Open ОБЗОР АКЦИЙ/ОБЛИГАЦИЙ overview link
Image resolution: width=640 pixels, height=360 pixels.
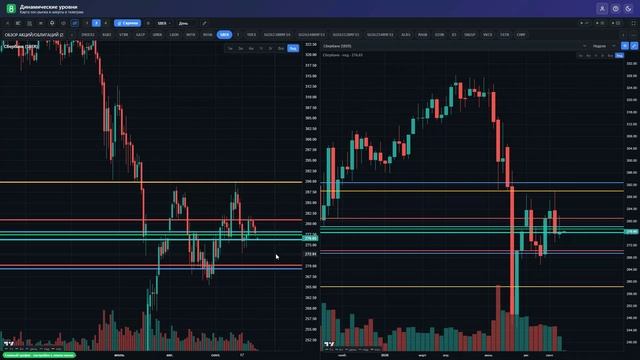tap(34, 35)
